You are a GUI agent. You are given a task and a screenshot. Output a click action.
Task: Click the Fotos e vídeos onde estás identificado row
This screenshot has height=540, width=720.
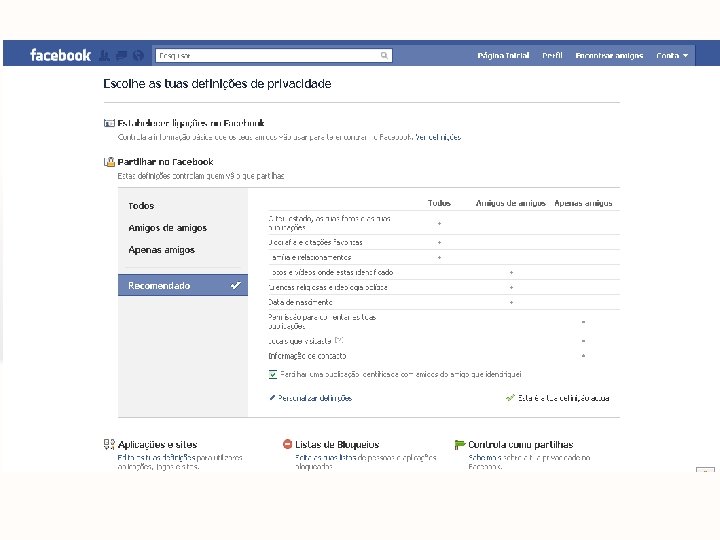(444, 272)
